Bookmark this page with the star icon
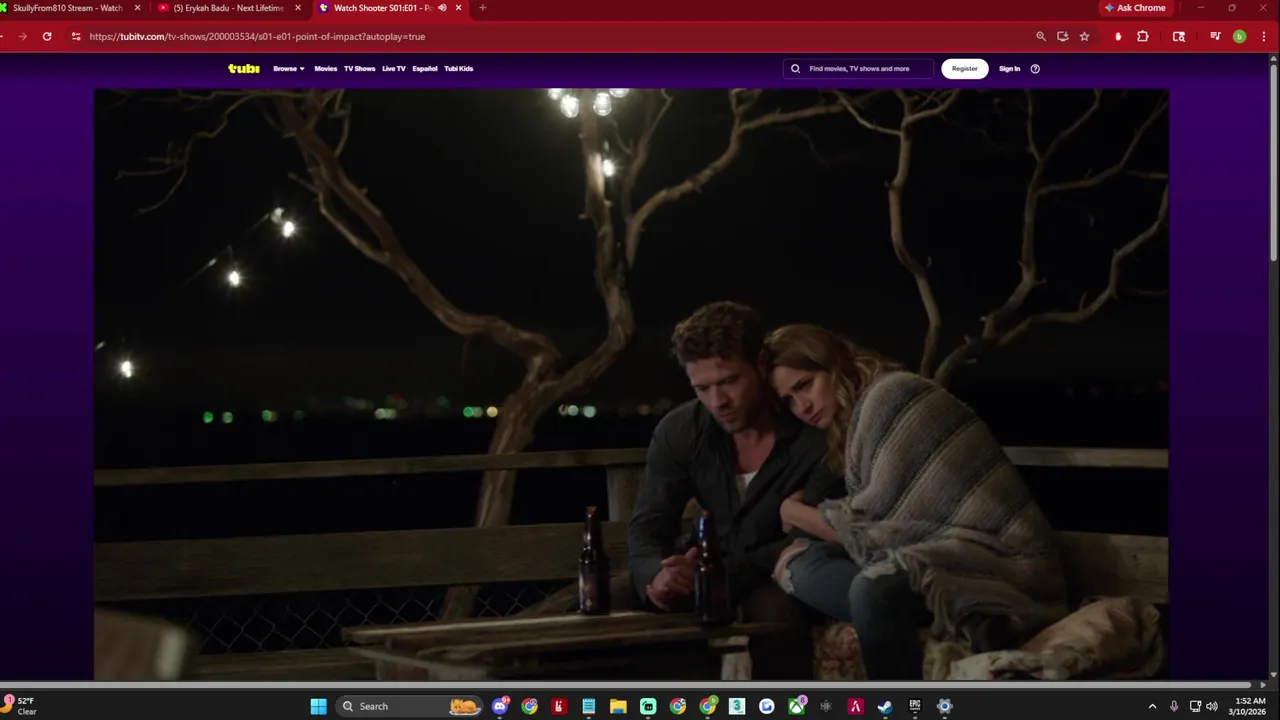 click(x=1084, y=36)
